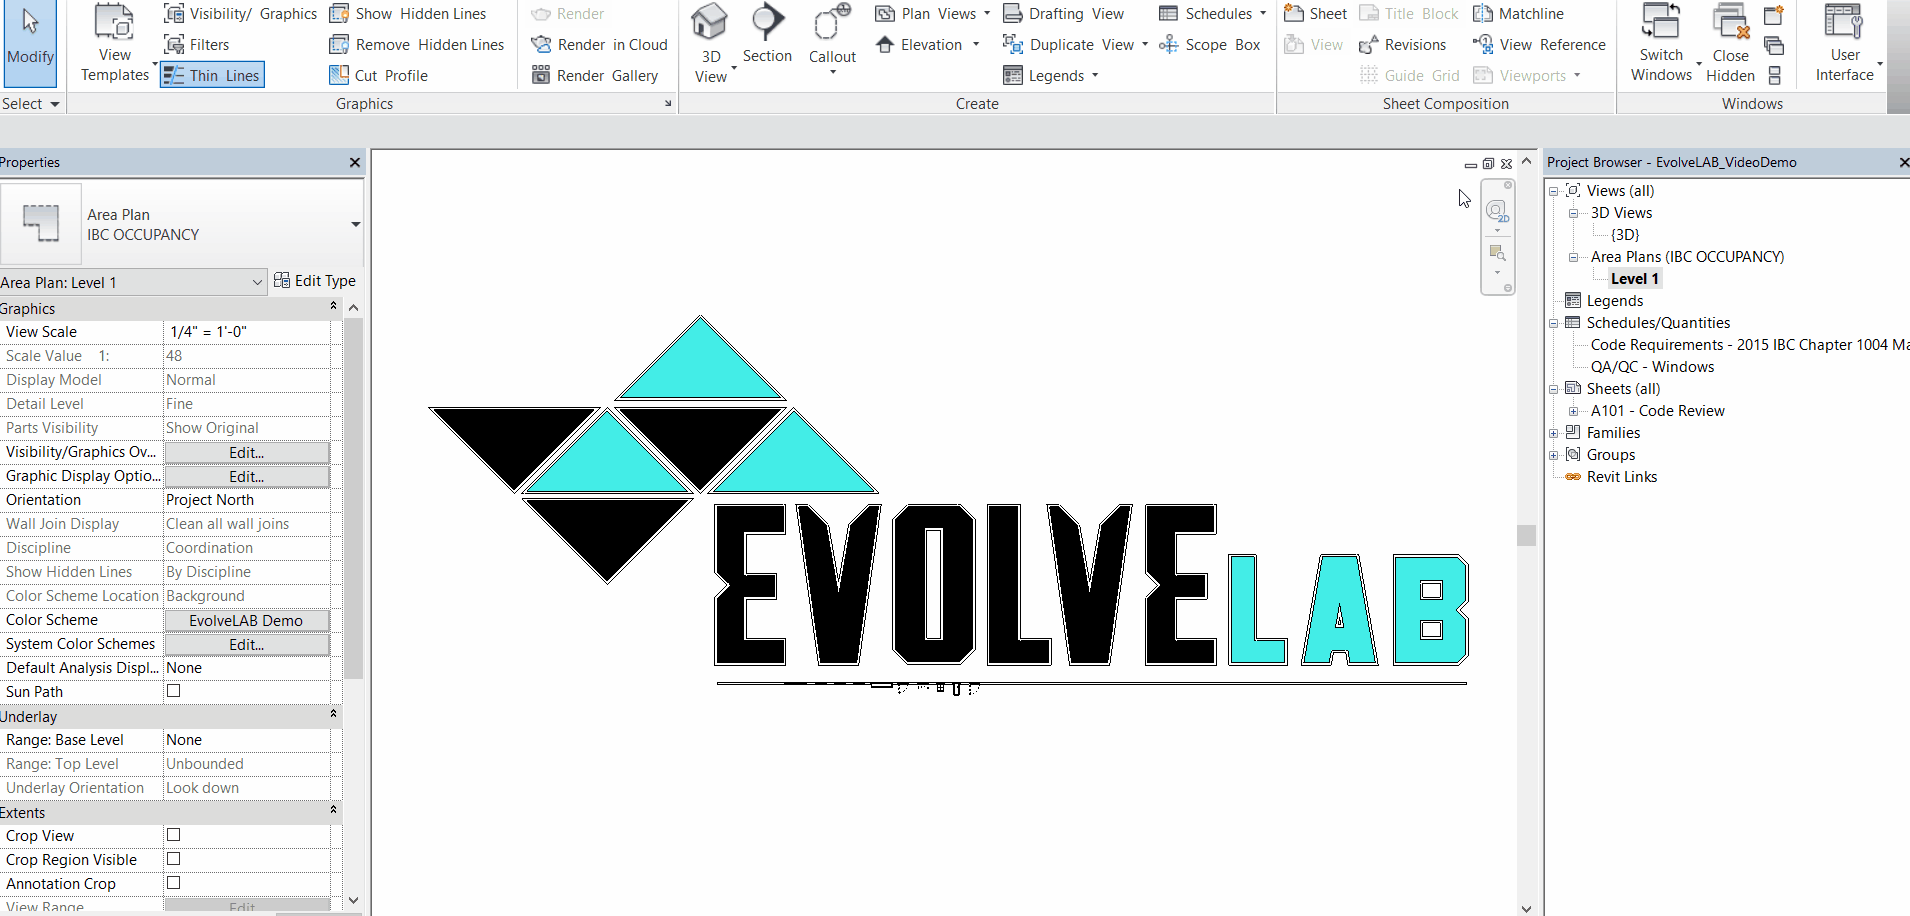The width and height of the screenshot is (1910, 916).
Task: Toggle Thin Lines mode
Action: click(212, 75)
